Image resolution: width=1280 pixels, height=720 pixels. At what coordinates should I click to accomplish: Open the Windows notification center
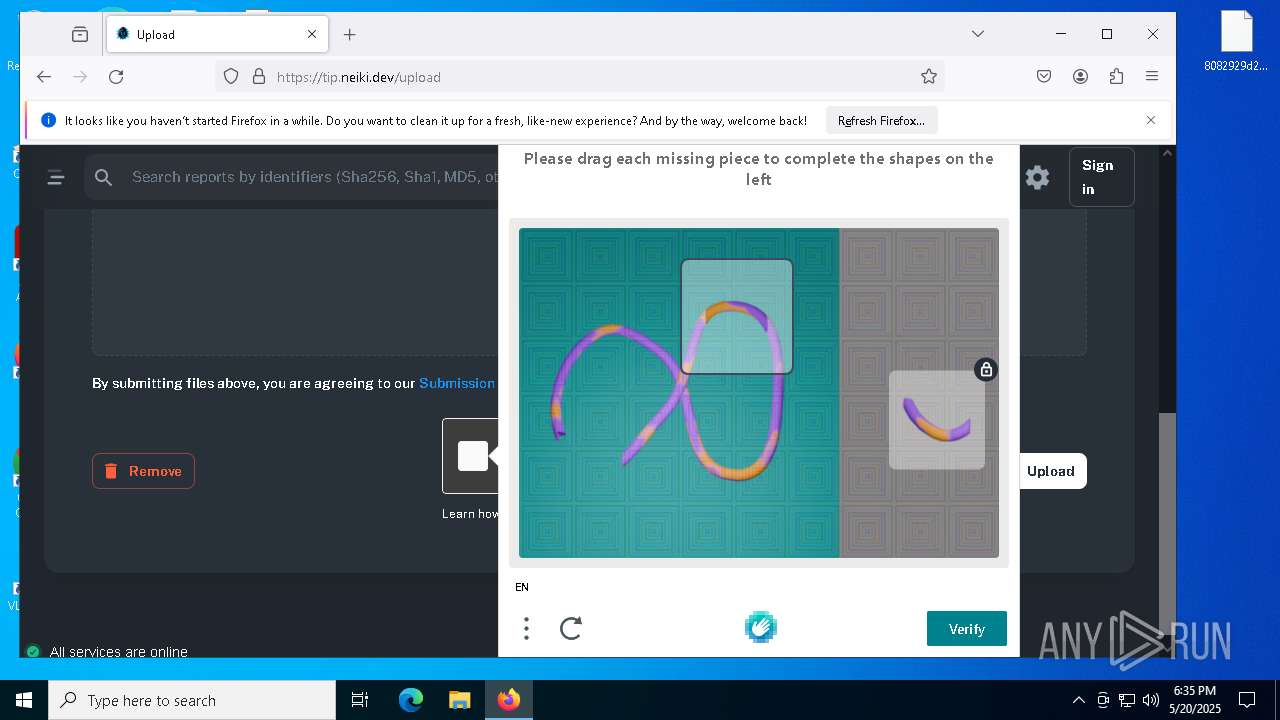click(x=1248, y=700)
